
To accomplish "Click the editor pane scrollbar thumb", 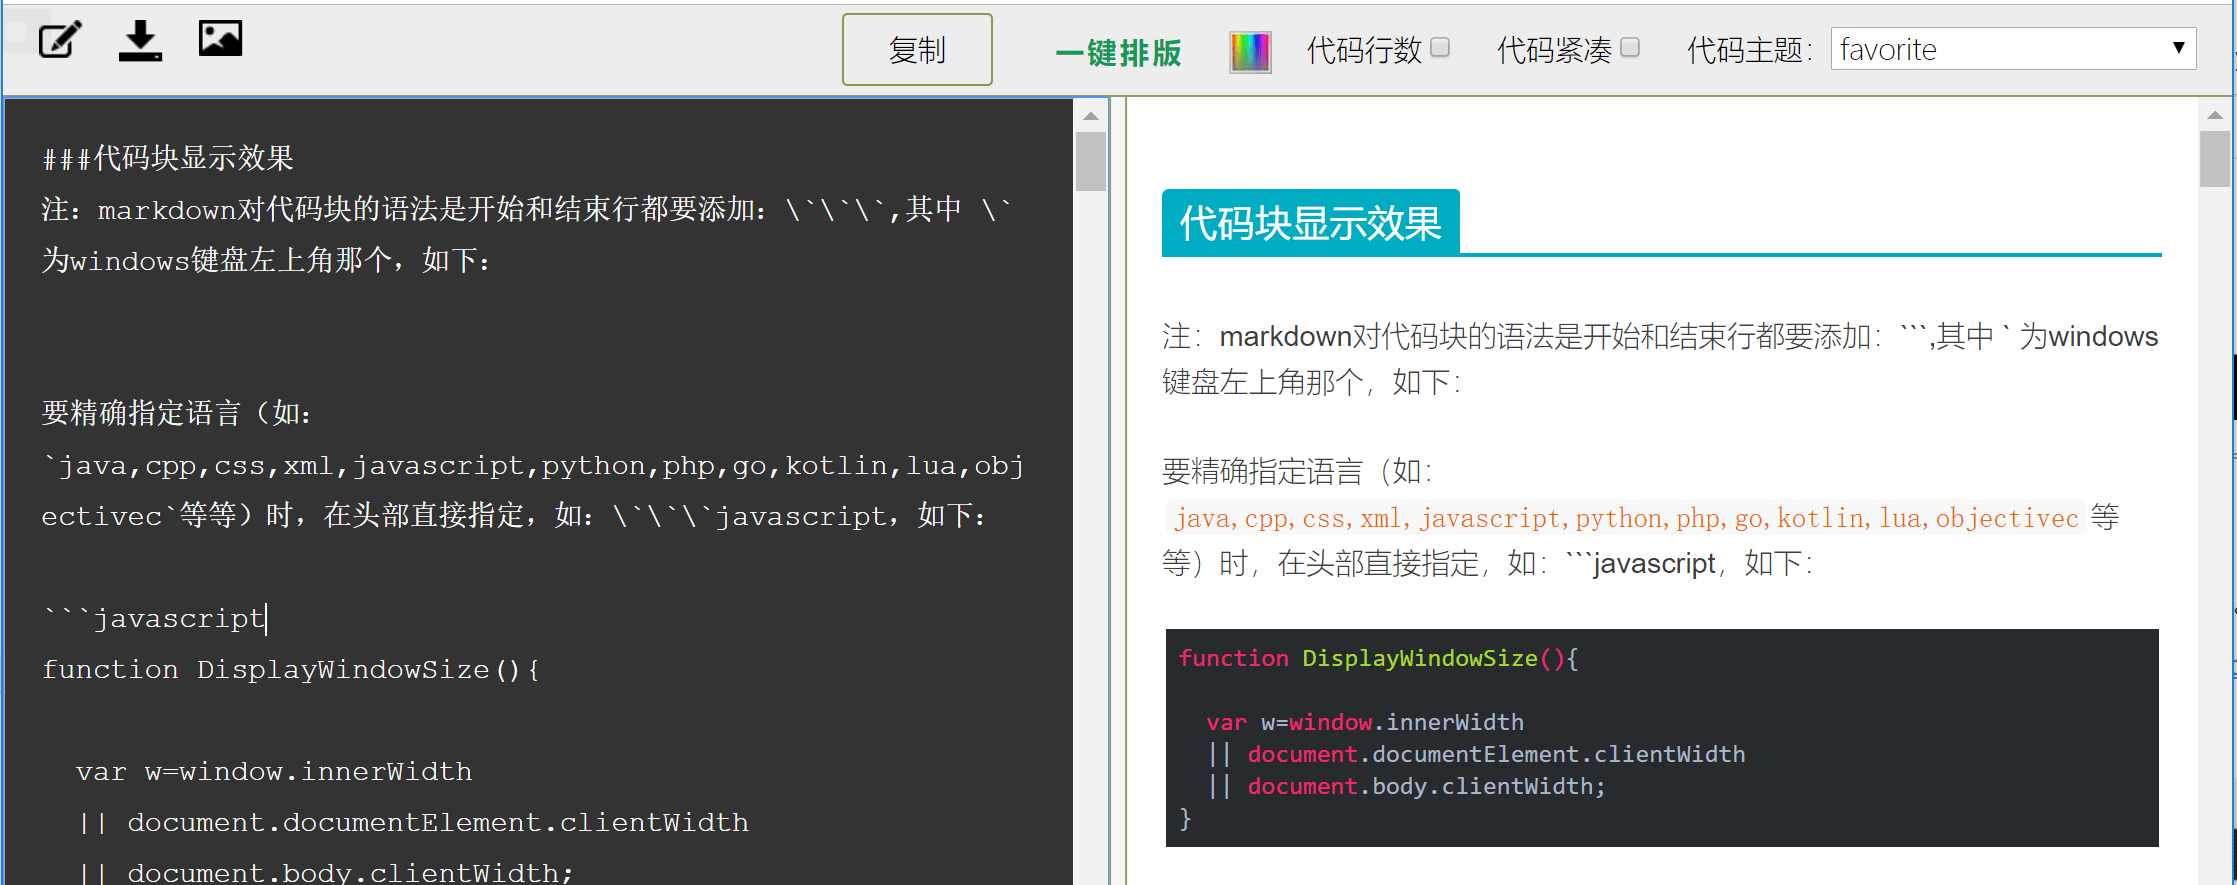I will click(1091, 161).
